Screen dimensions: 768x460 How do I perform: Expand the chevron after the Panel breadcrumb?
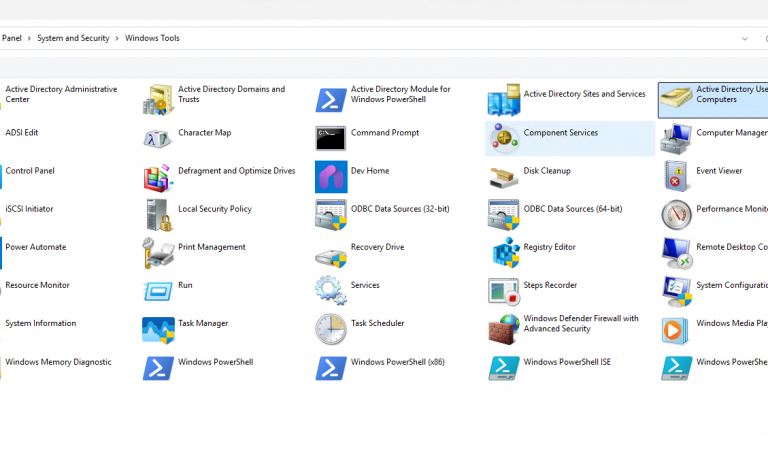tap(29, 38)
